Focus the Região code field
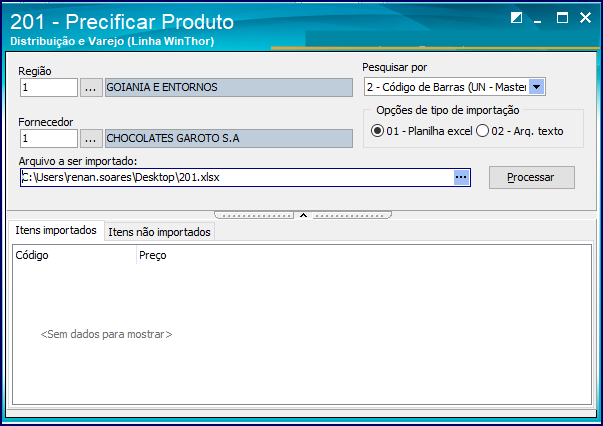Viewport: 603px width, 426px height. tap(49, 88)
